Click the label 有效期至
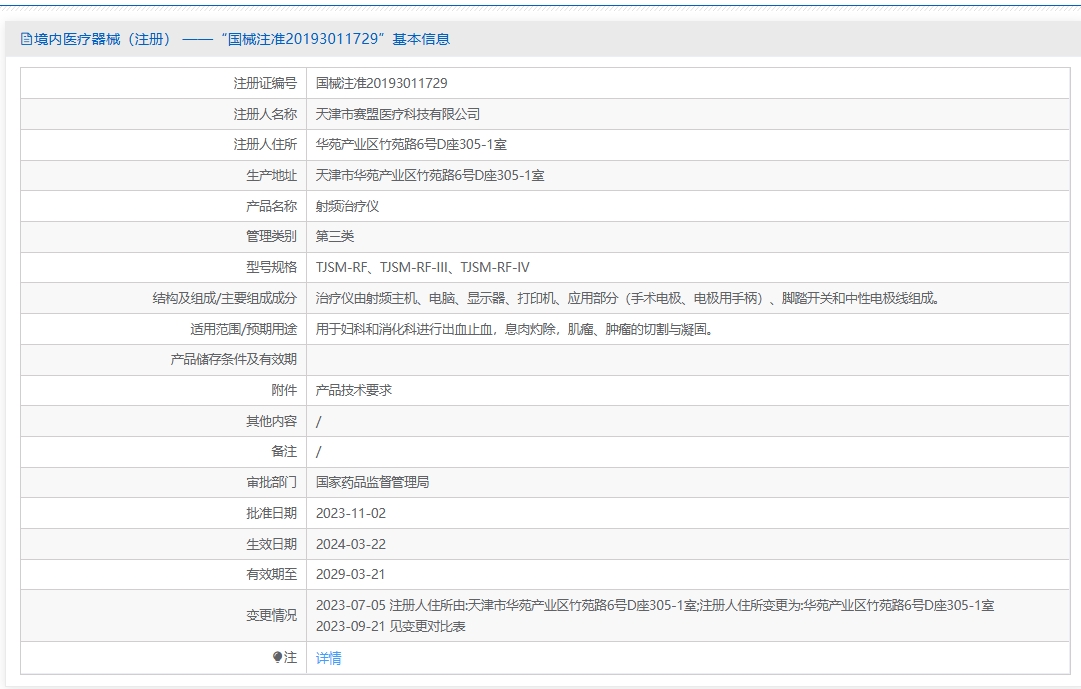The width and height of the screenshot is (1081, 689). click(x=272, y=575)
